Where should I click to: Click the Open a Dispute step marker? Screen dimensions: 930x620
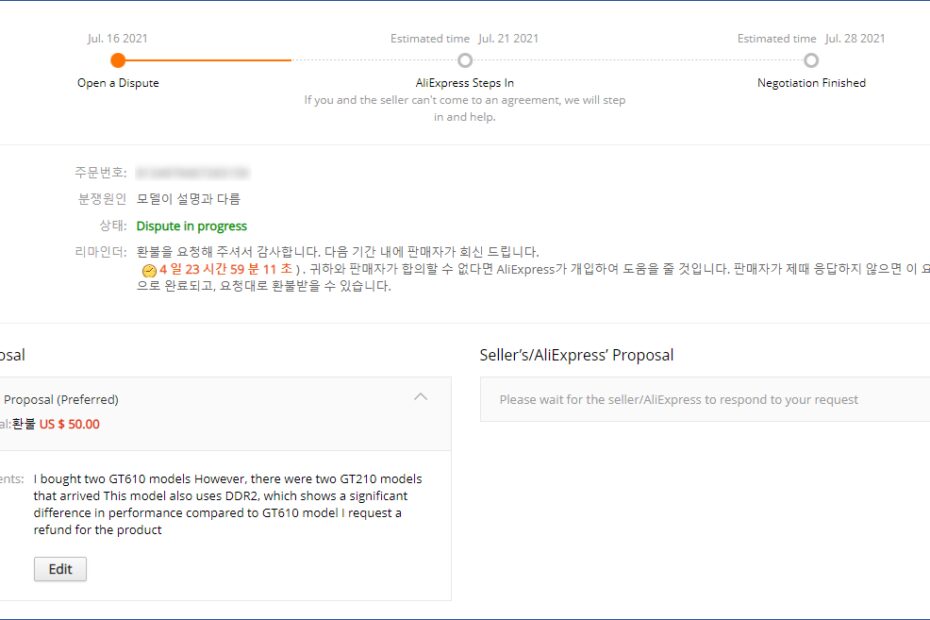pos(118,60)
